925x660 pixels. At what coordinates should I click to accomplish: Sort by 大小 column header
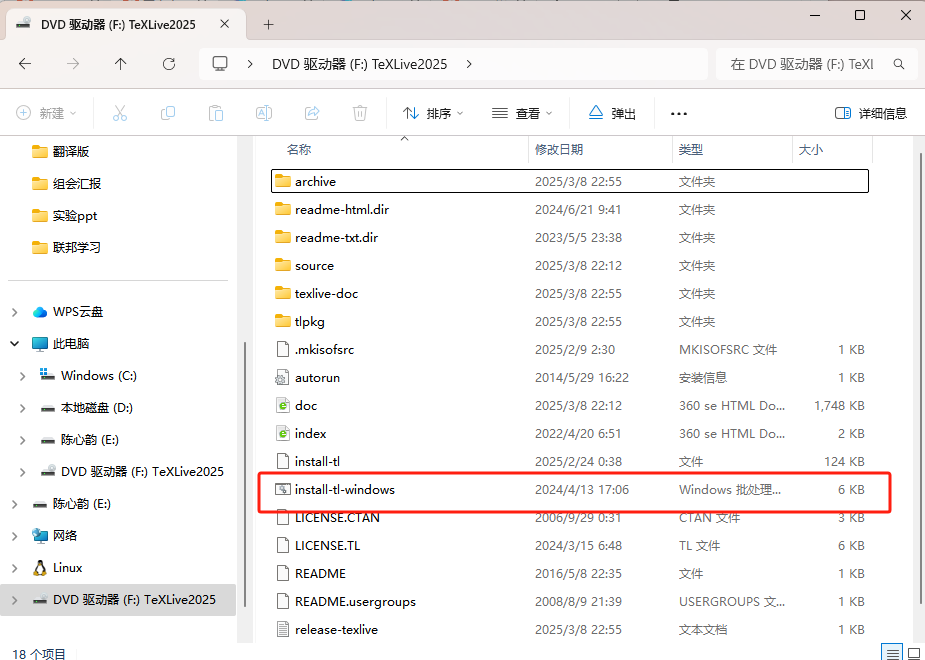click(x=810, y=150)
